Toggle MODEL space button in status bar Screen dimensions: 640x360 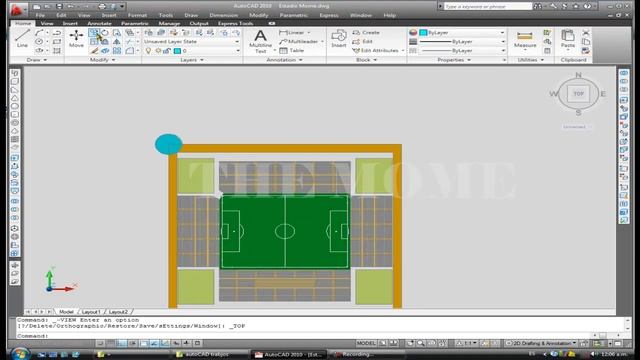[x=366, y=343]
